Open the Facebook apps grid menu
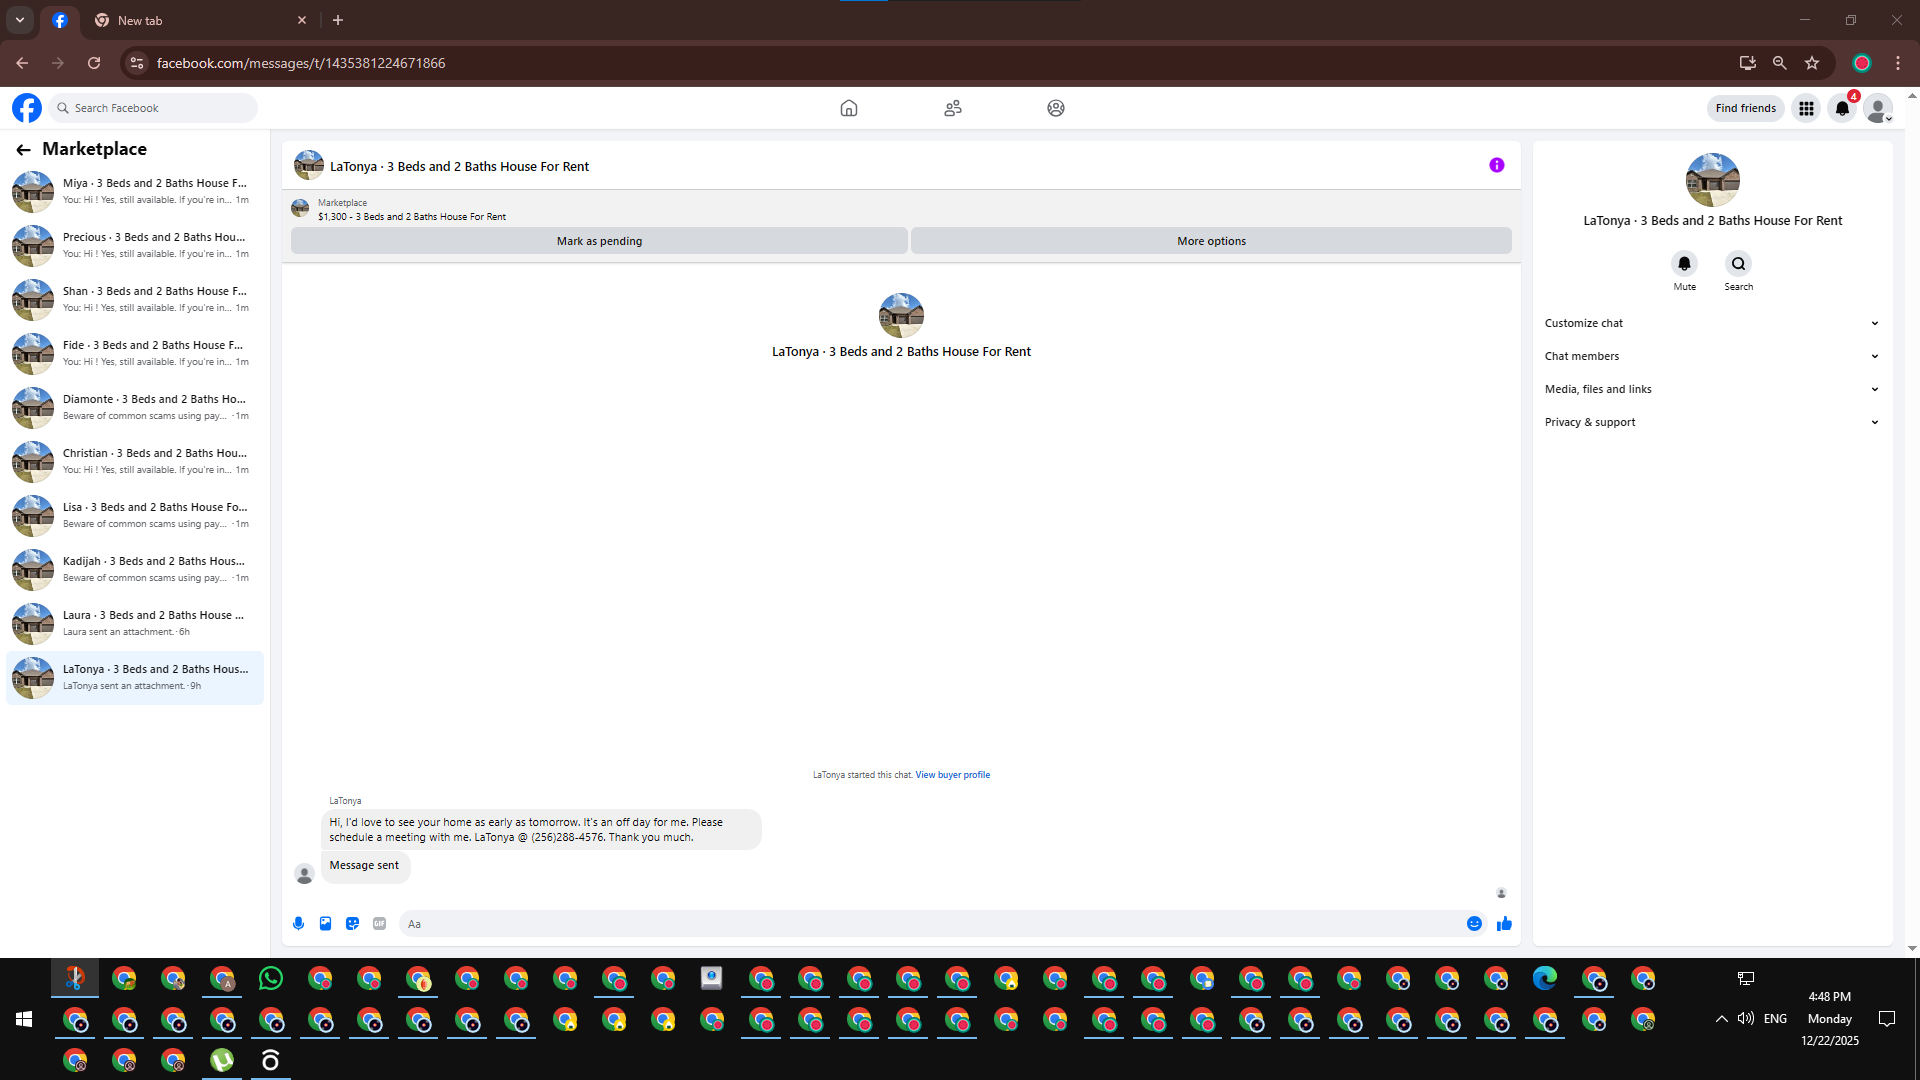This screenshot has width=1920, height=1080. pos(1806,108)
